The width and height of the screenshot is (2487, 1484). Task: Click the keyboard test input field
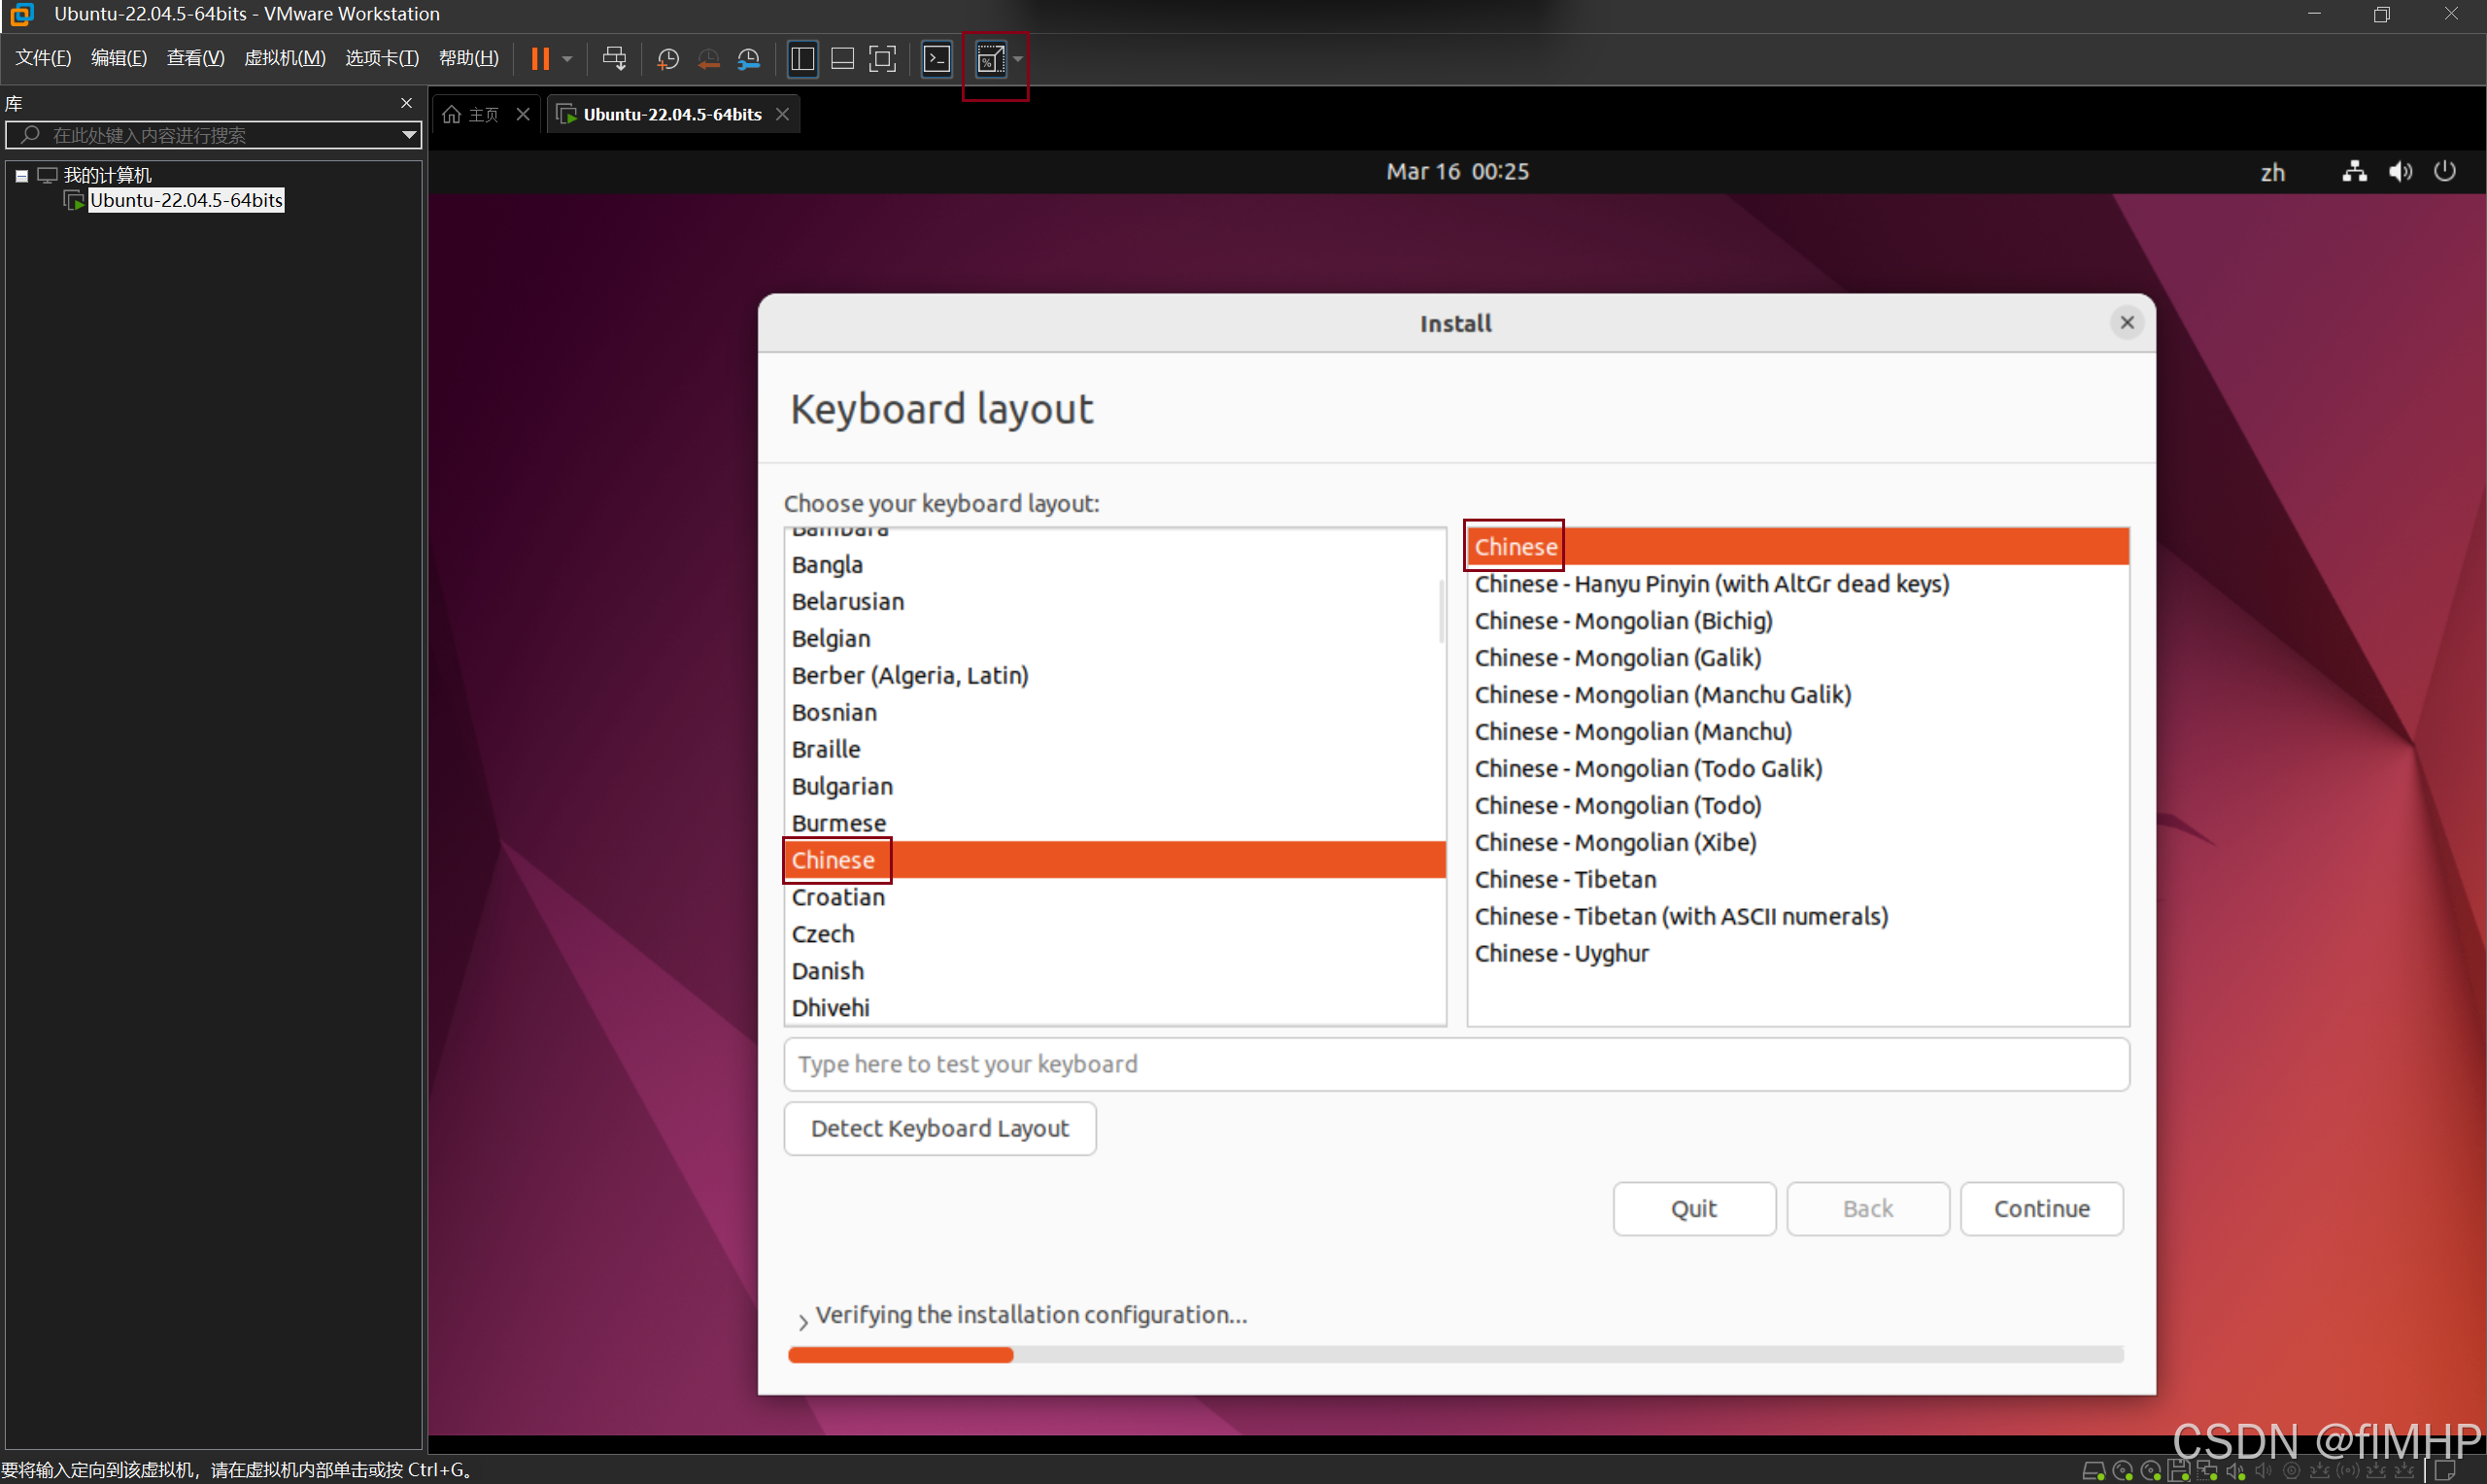(1455, 1064)
